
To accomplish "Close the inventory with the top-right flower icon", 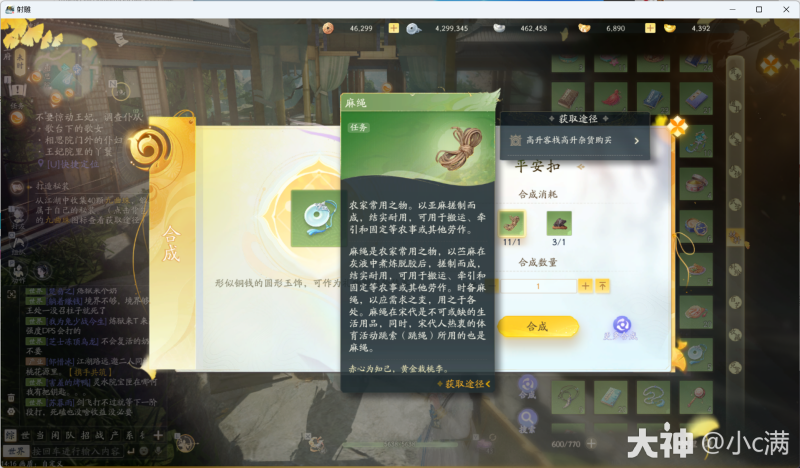I will [x=770, y=65].
